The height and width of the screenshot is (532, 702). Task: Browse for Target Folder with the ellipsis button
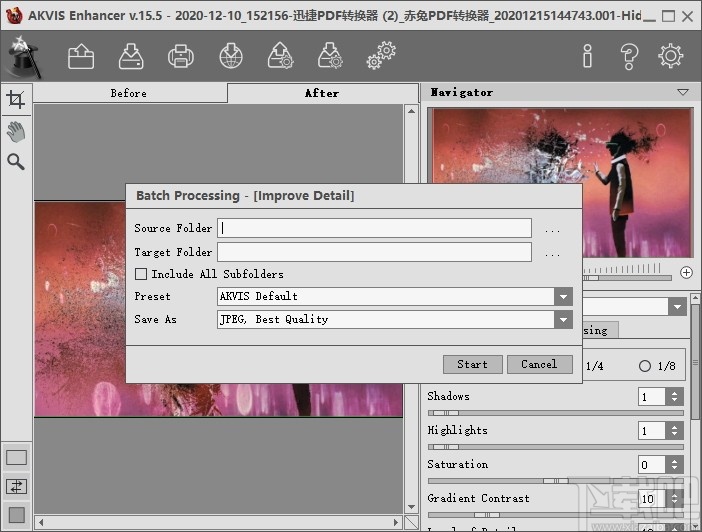point(552,253)
